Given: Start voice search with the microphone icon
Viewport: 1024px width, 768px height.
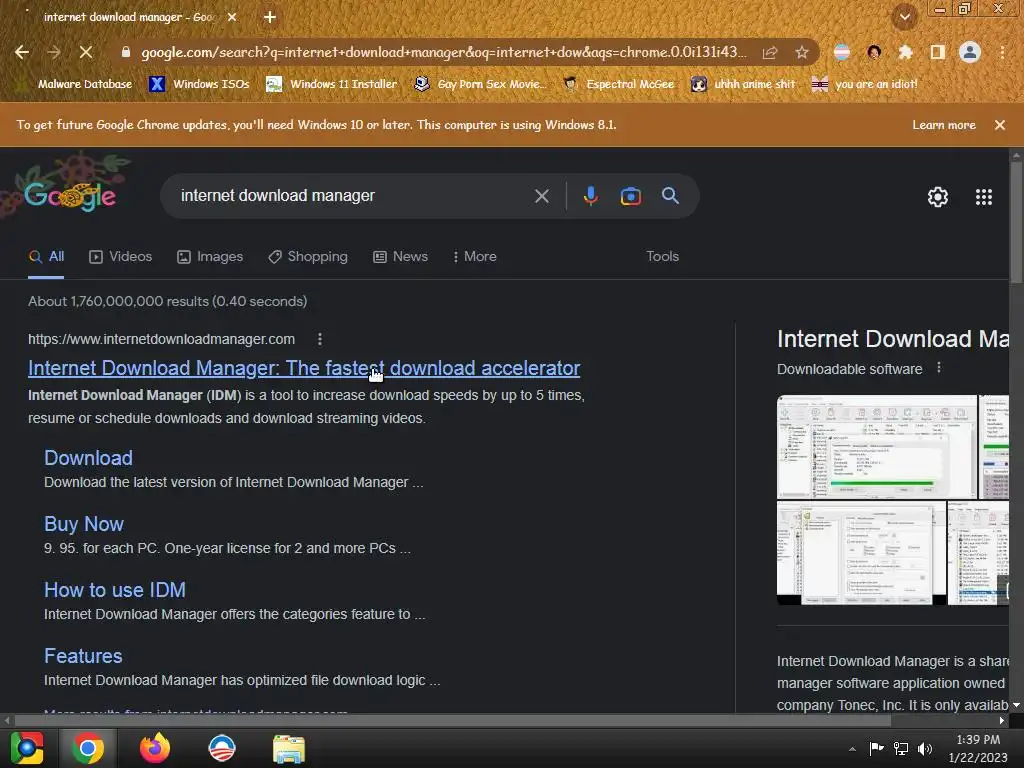Looking at the screenshot, I should (590, 196).
